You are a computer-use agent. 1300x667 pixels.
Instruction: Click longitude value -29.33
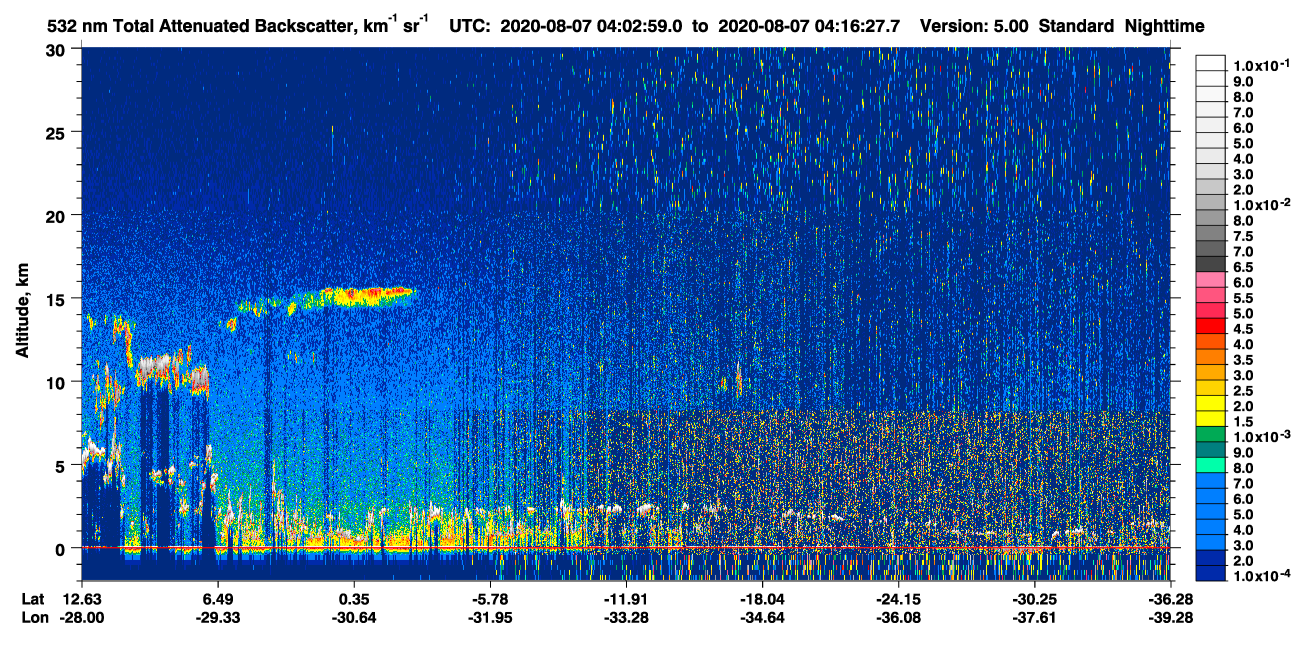[217, 617]
